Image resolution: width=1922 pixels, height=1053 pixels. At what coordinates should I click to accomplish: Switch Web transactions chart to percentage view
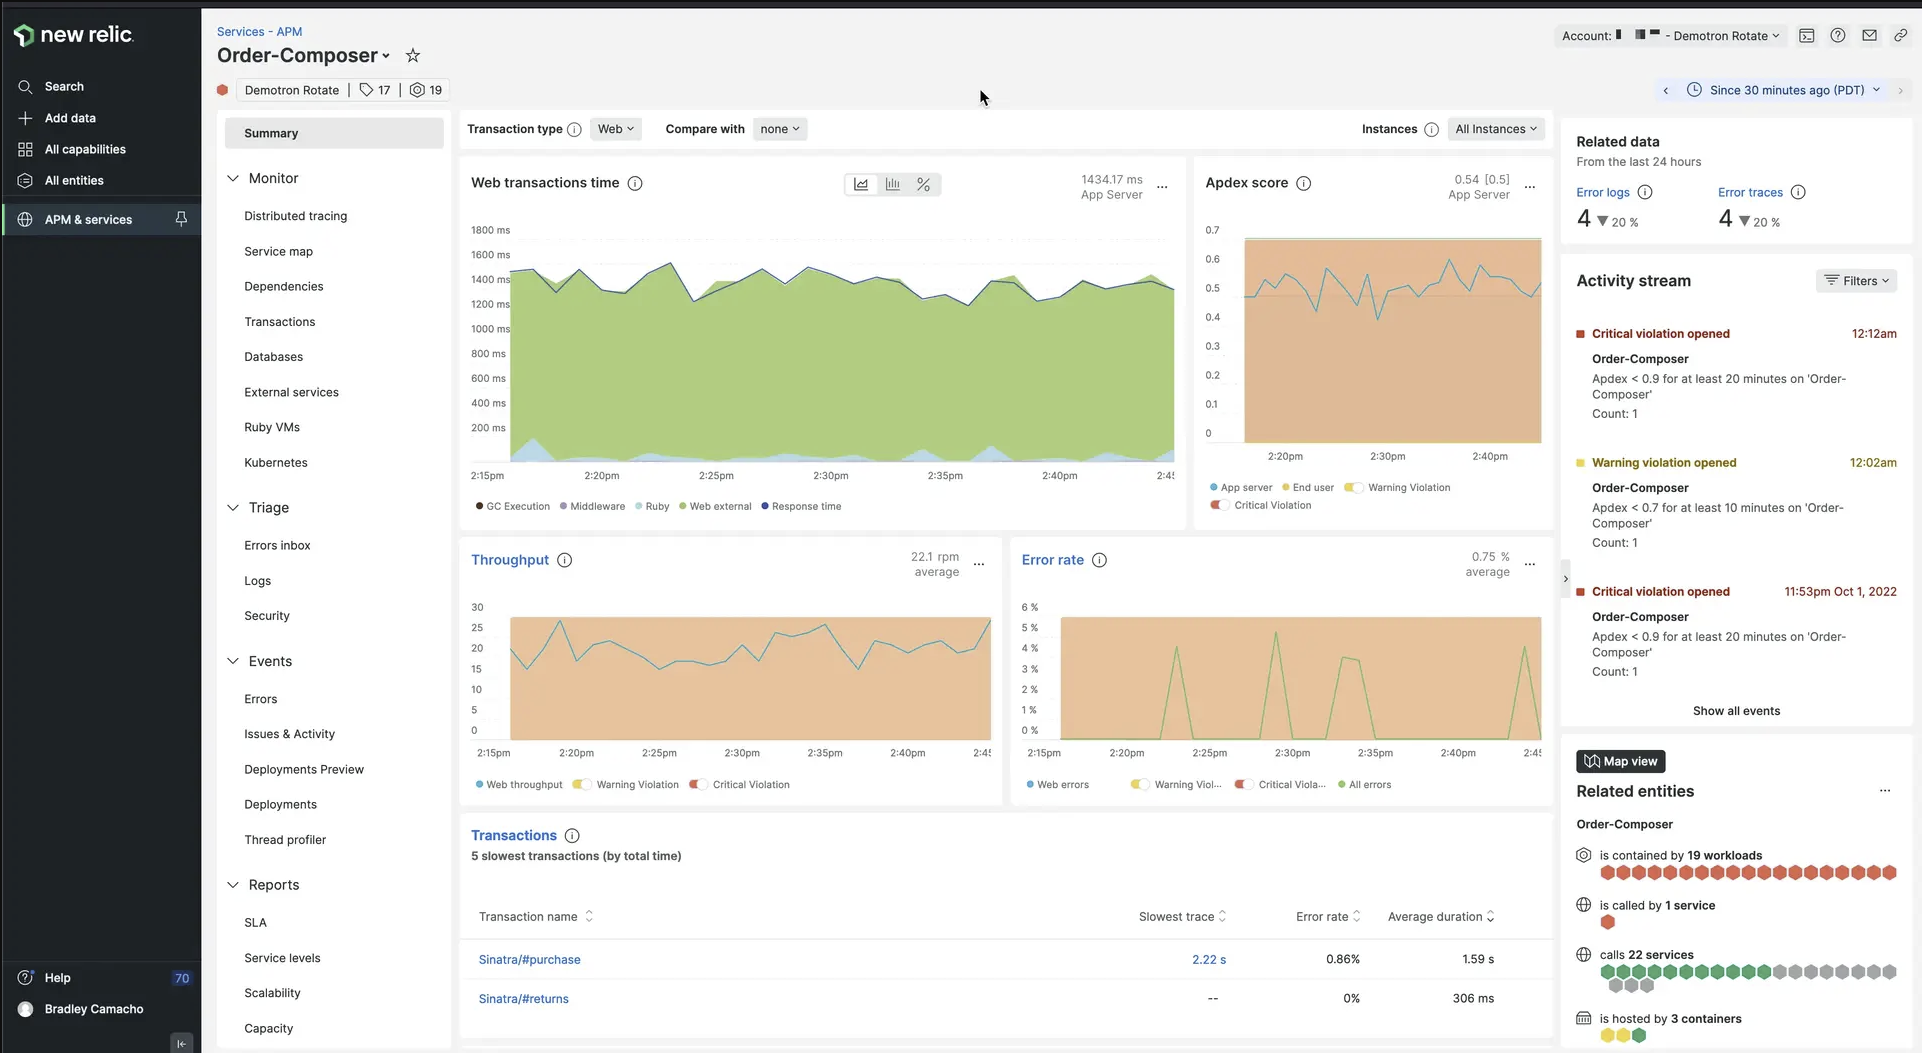pos(923,184)
